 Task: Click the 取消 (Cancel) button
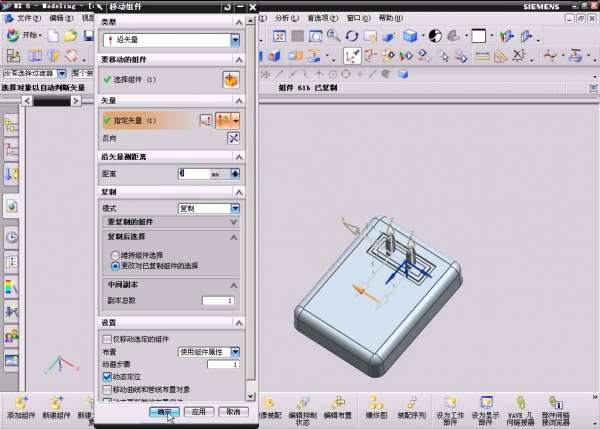pos(232,411)
